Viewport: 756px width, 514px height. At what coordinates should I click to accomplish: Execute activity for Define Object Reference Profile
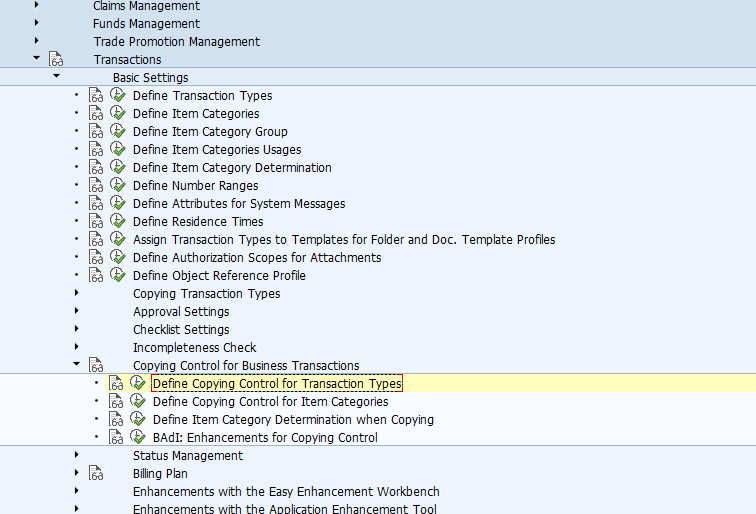[118, 275]
